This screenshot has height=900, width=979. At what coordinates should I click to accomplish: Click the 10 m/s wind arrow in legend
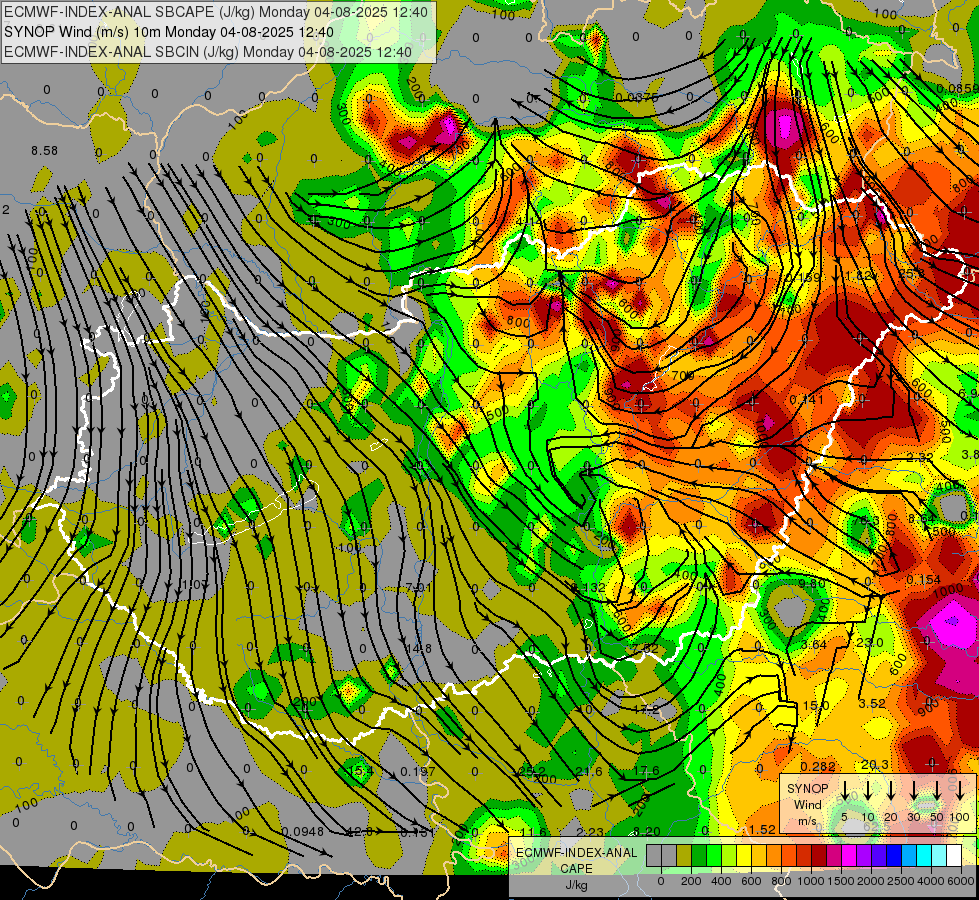click(x=868, y=791)
